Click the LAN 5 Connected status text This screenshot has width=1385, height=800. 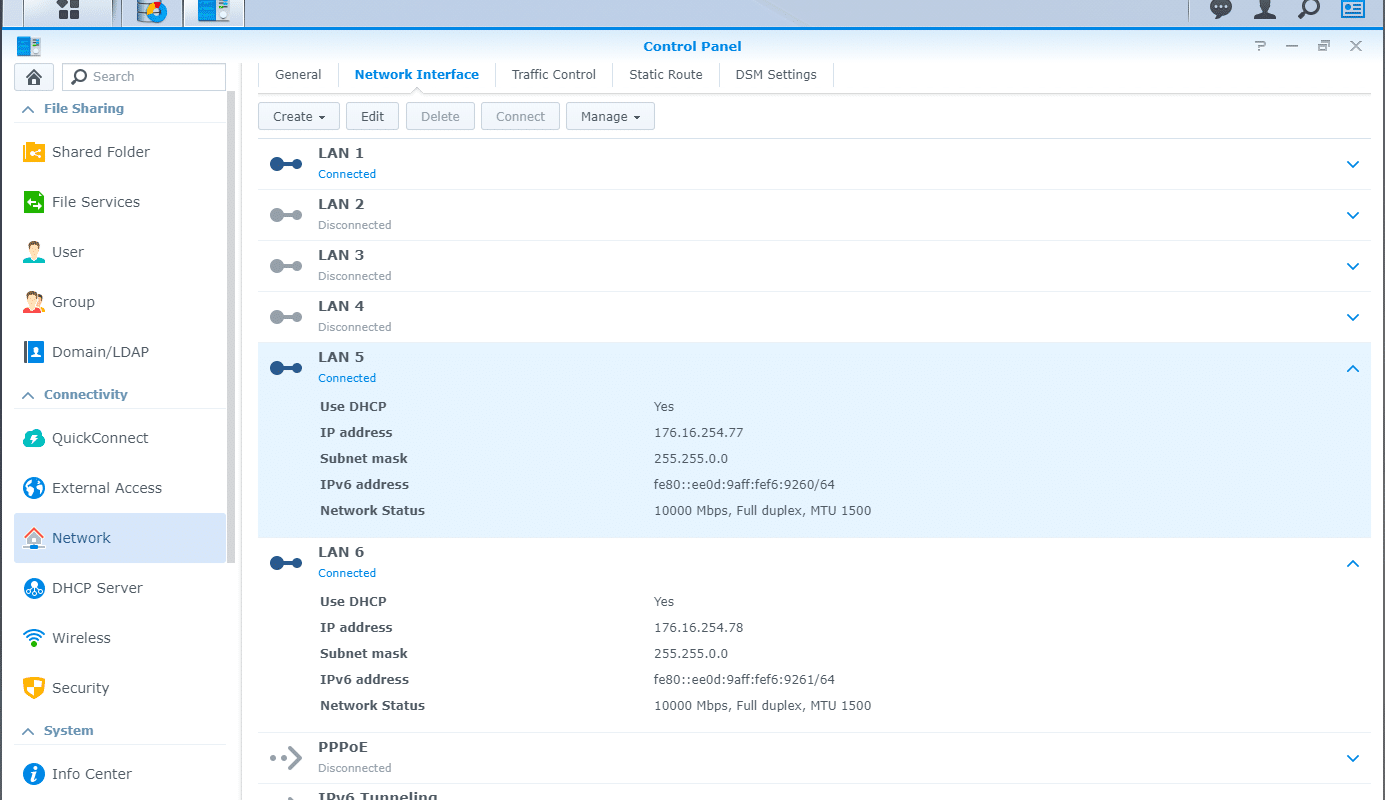[x=347, y=378]
